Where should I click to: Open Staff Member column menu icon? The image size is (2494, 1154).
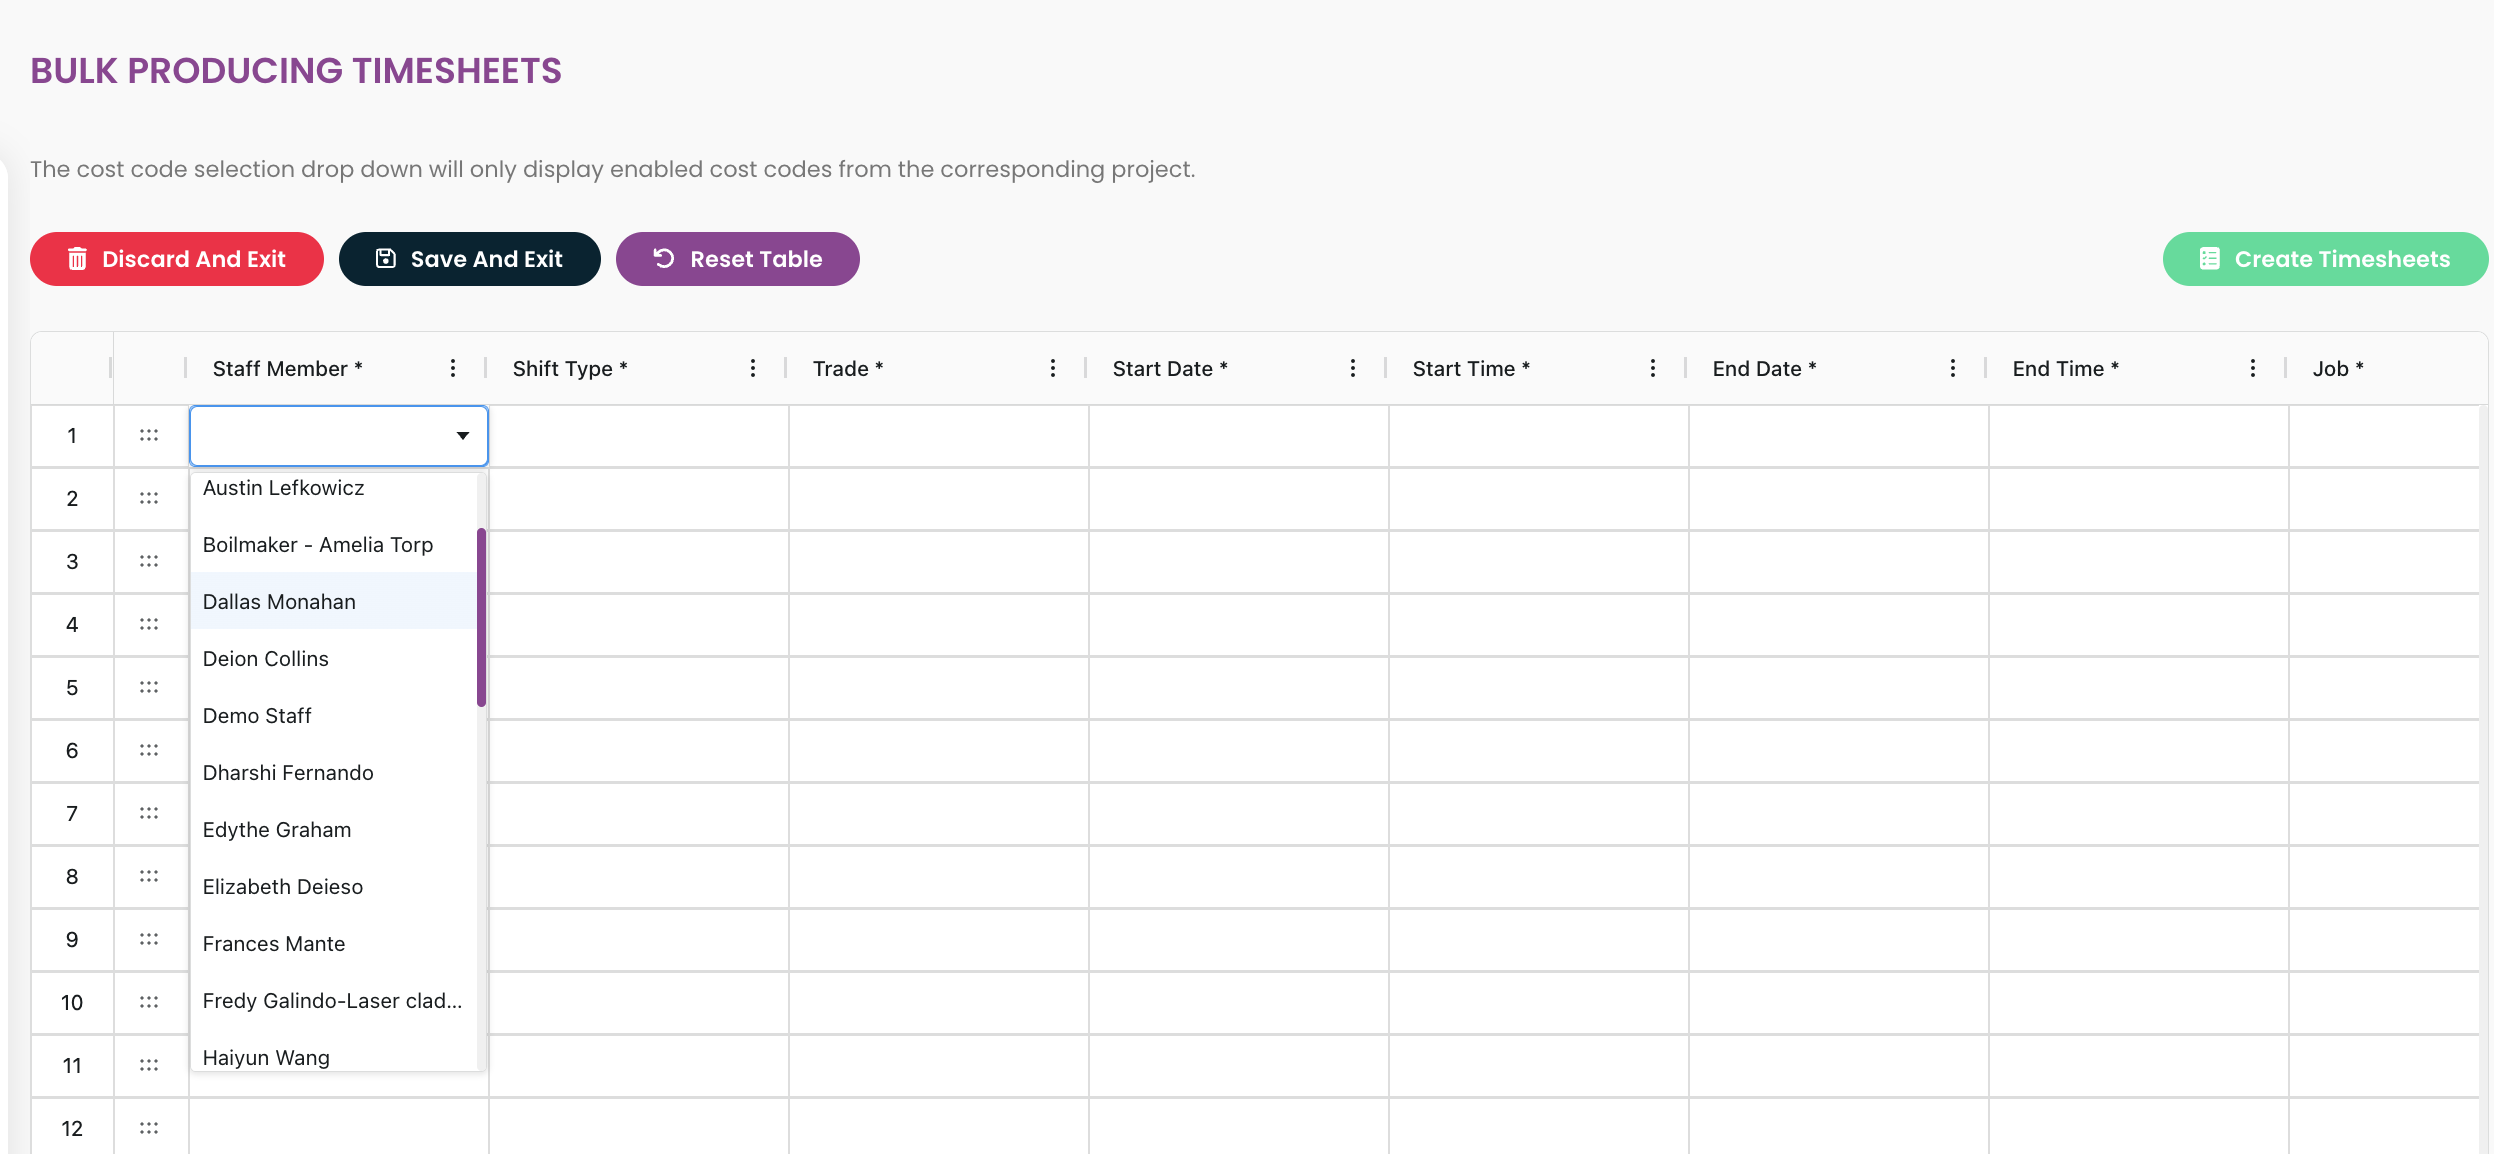[453, 368]
